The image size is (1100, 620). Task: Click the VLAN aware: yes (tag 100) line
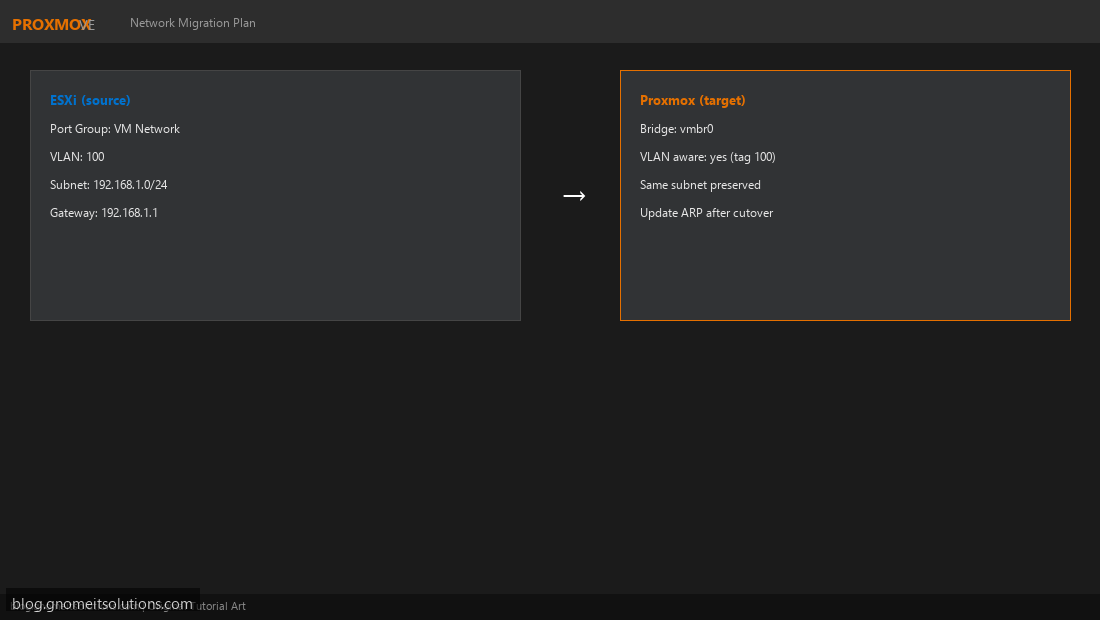708,157
